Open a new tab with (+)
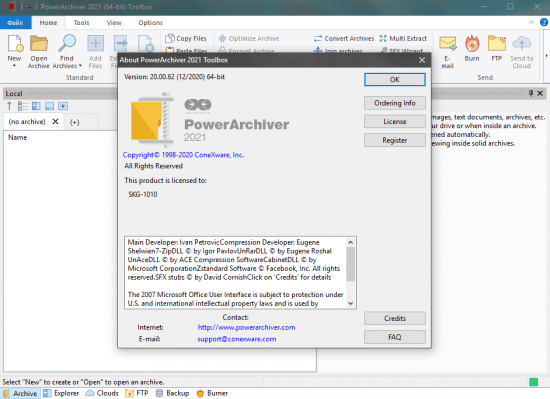This screenshot has height=399, width=550. [74, 122]
